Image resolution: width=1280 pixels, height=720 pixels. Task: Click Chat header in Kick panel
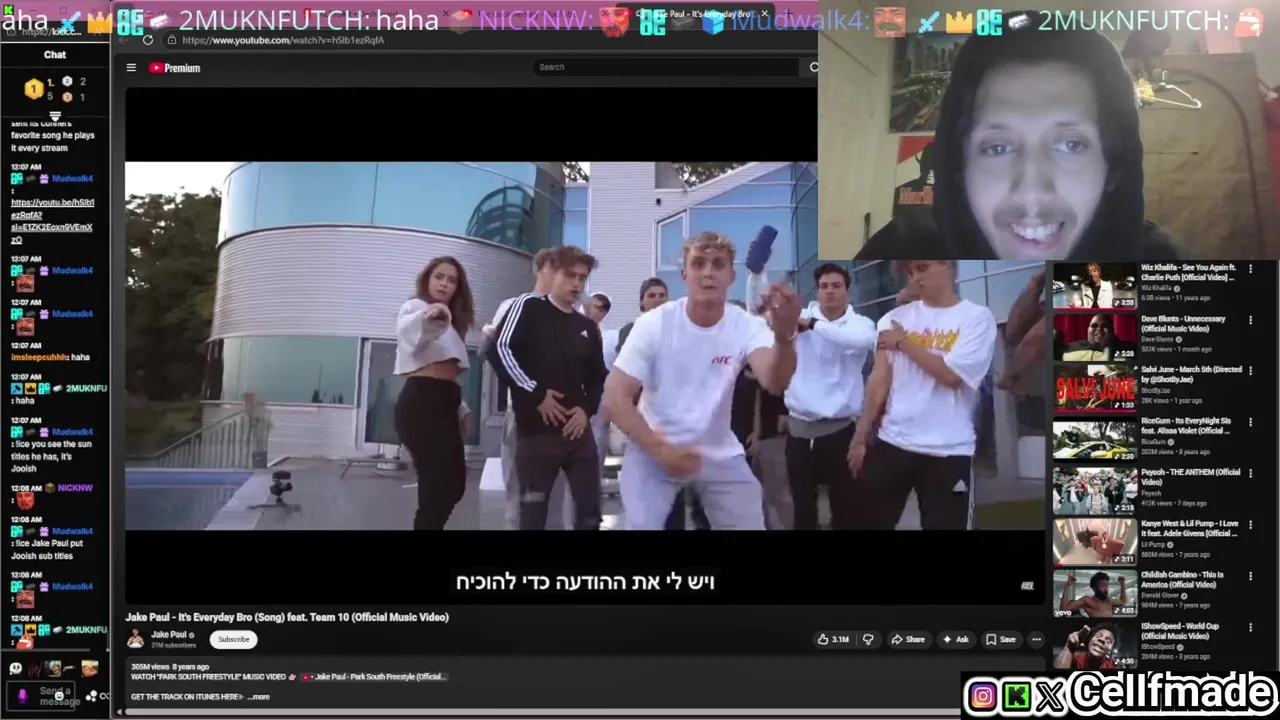tap(55, 55)
